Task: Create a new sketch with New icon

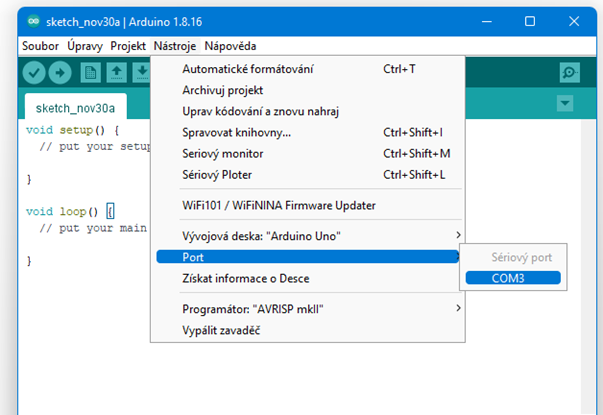Action: point(90,73)
